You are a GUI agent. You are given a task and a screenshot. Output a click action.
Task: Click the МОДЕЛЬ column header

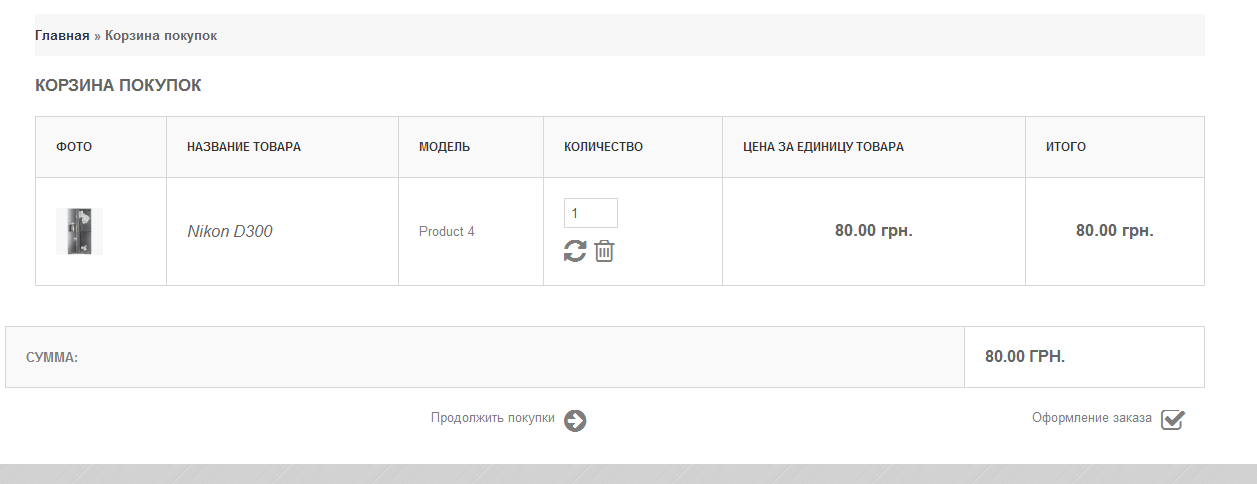[444, 147]
